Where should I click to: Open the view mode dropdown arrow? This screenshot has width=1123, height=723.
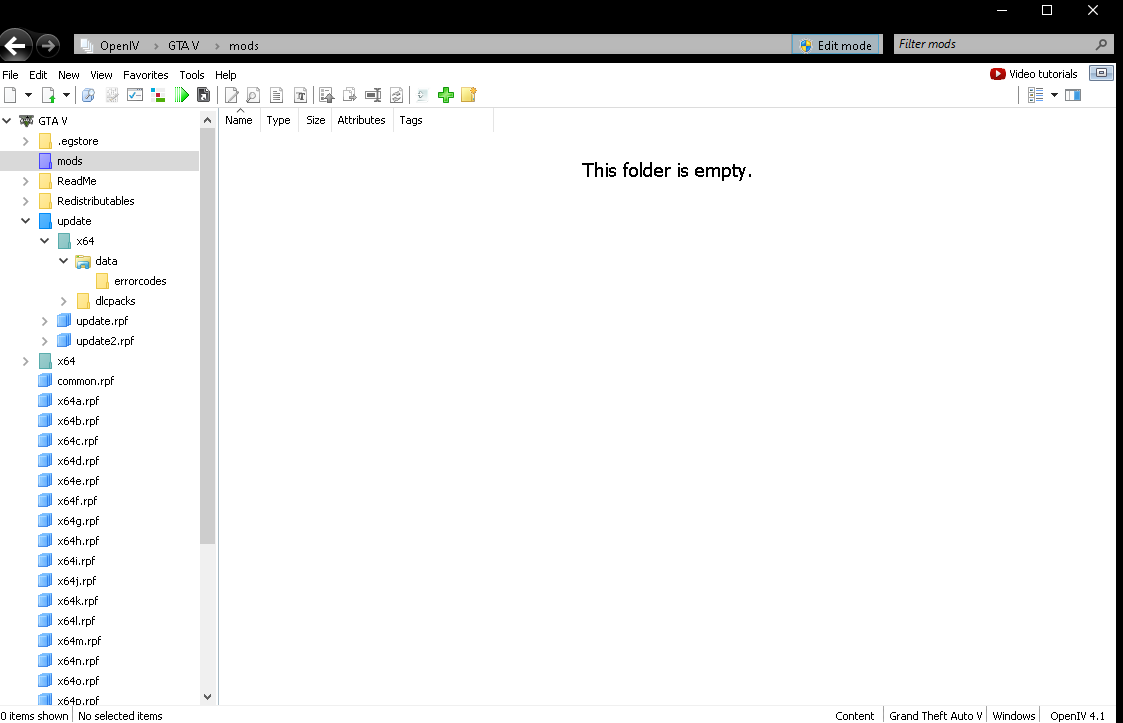[x=1054, y=95]
